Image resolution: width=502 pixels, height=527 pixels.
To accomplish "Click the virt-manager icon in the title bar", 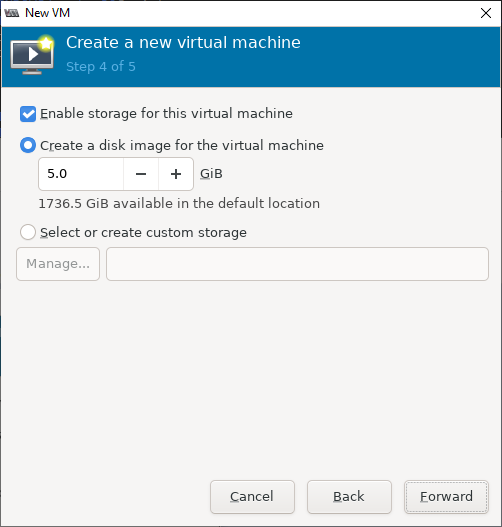I will coord(12,13).
